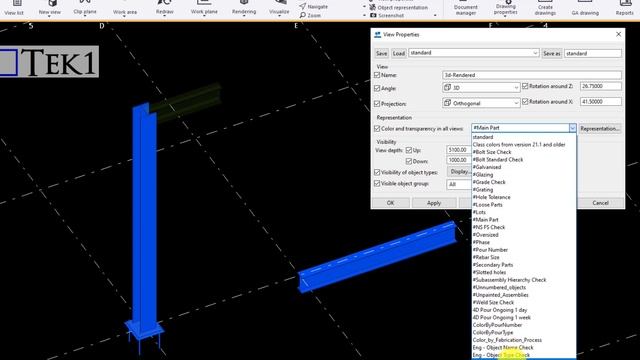Pick '#Phase' in the dropdown list
The image size is (640, 360).
[524, 242]
